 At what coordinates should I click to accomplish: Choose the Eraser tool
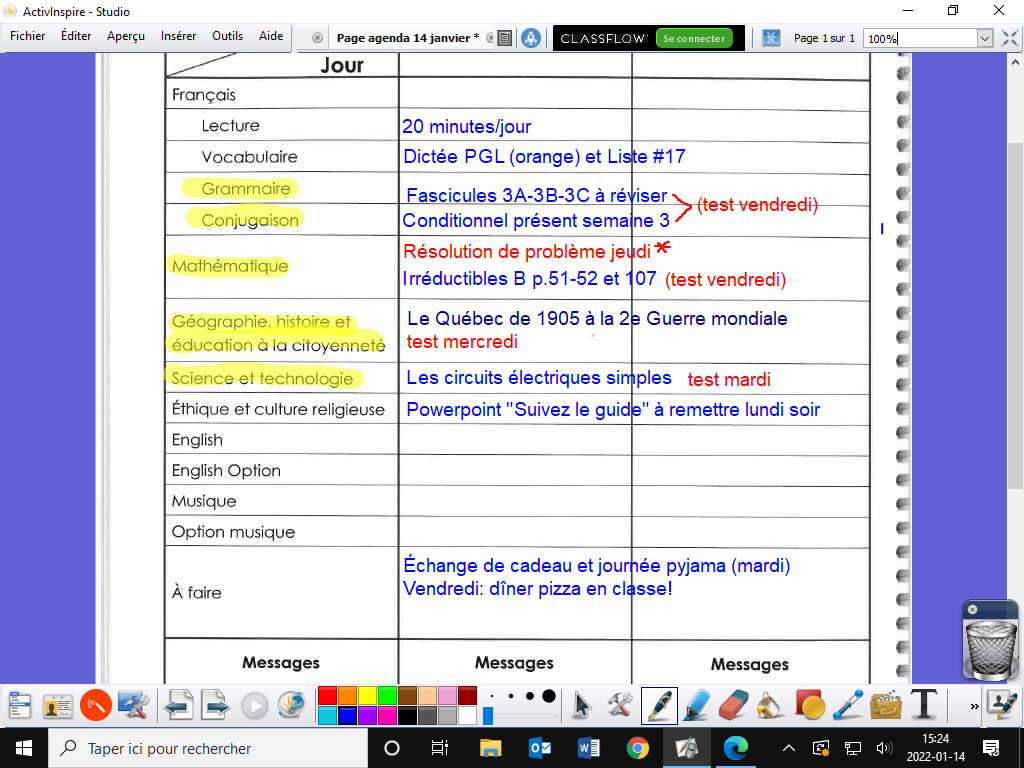[733, 705]
